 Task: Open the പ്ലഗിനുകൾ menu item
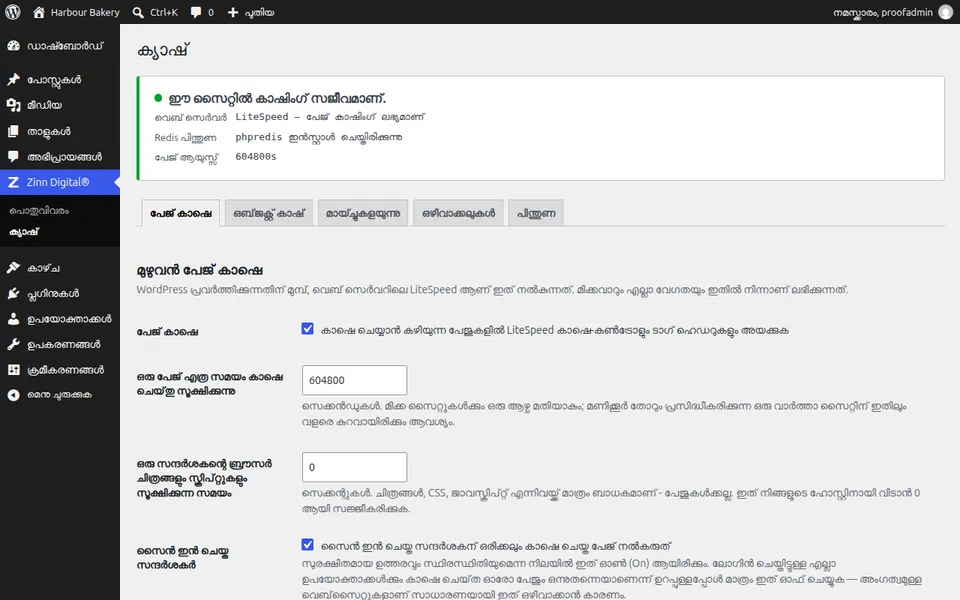point(60,293)
